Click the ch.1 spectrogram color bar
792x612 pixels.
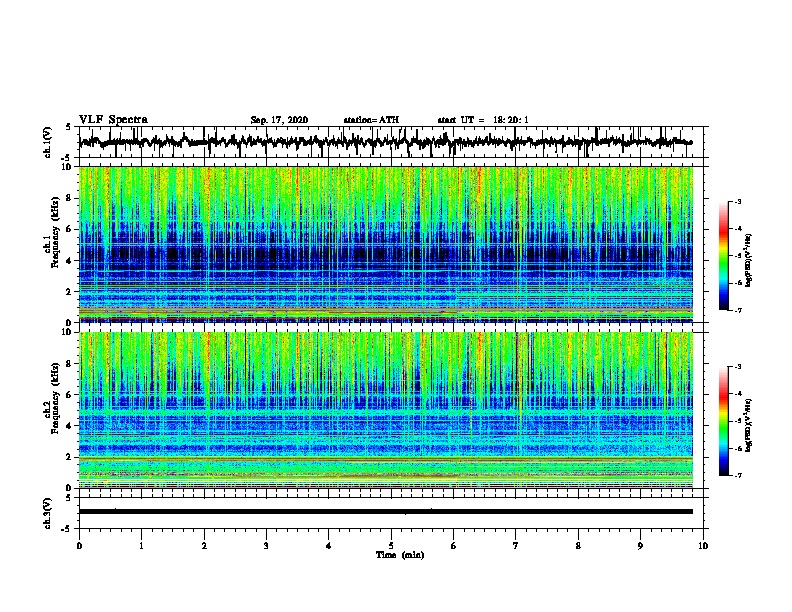723,256
